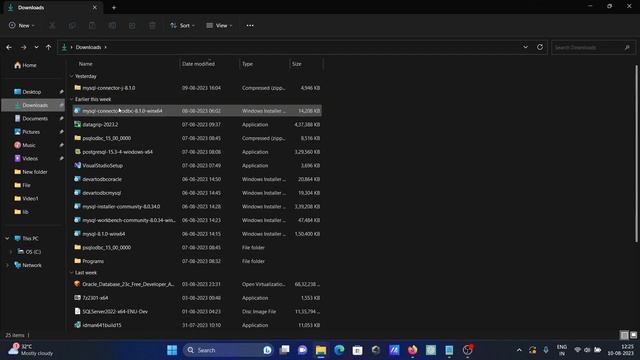
Task: Click the search magnifier icon
Action: tap(627, 47)
